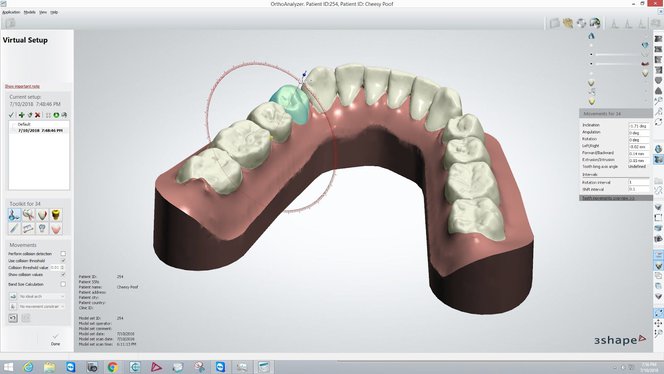Click the Done button
The image size is (664, 374).
[x=55, y=340]
